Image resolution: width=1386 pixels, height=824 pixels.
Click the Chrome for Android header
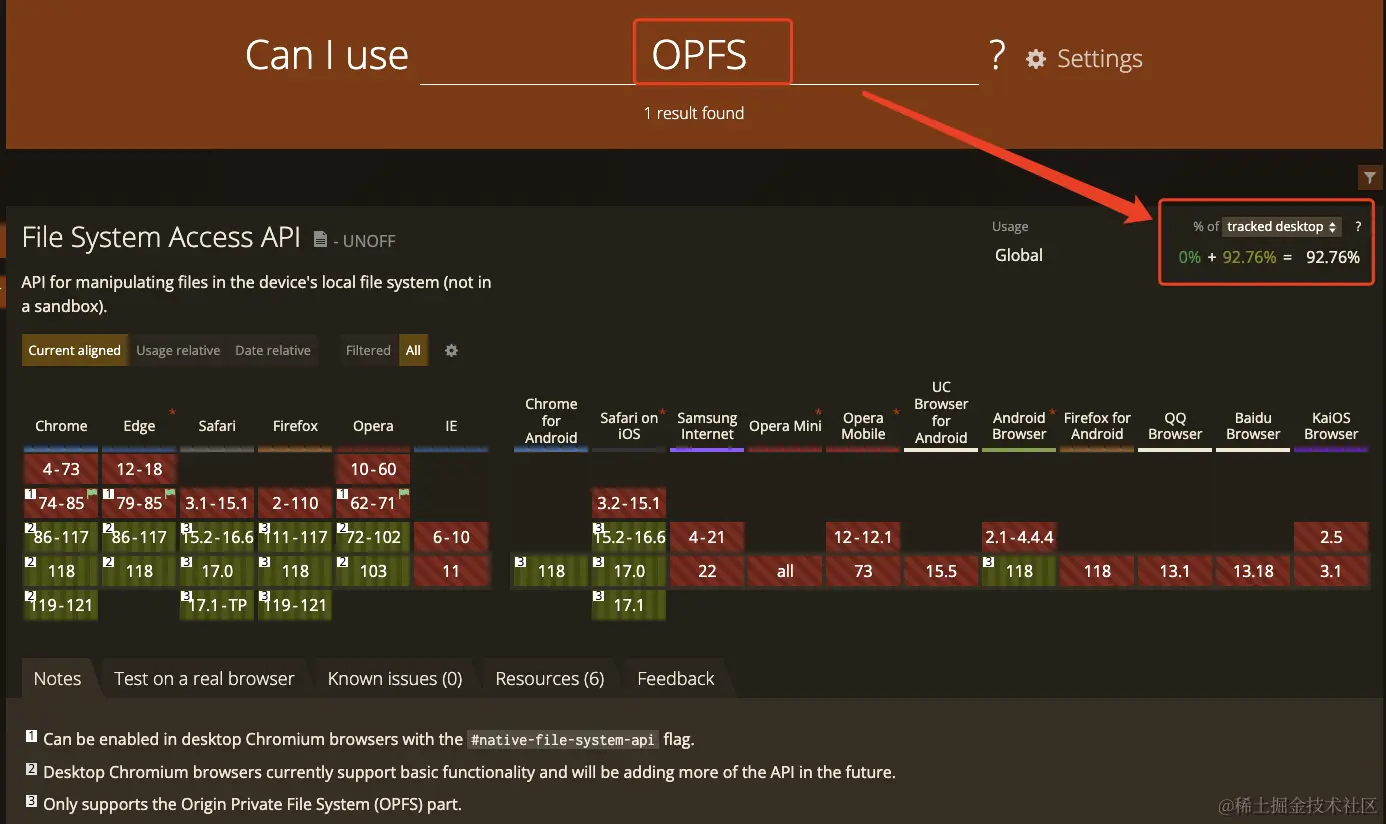coord(551,421)
